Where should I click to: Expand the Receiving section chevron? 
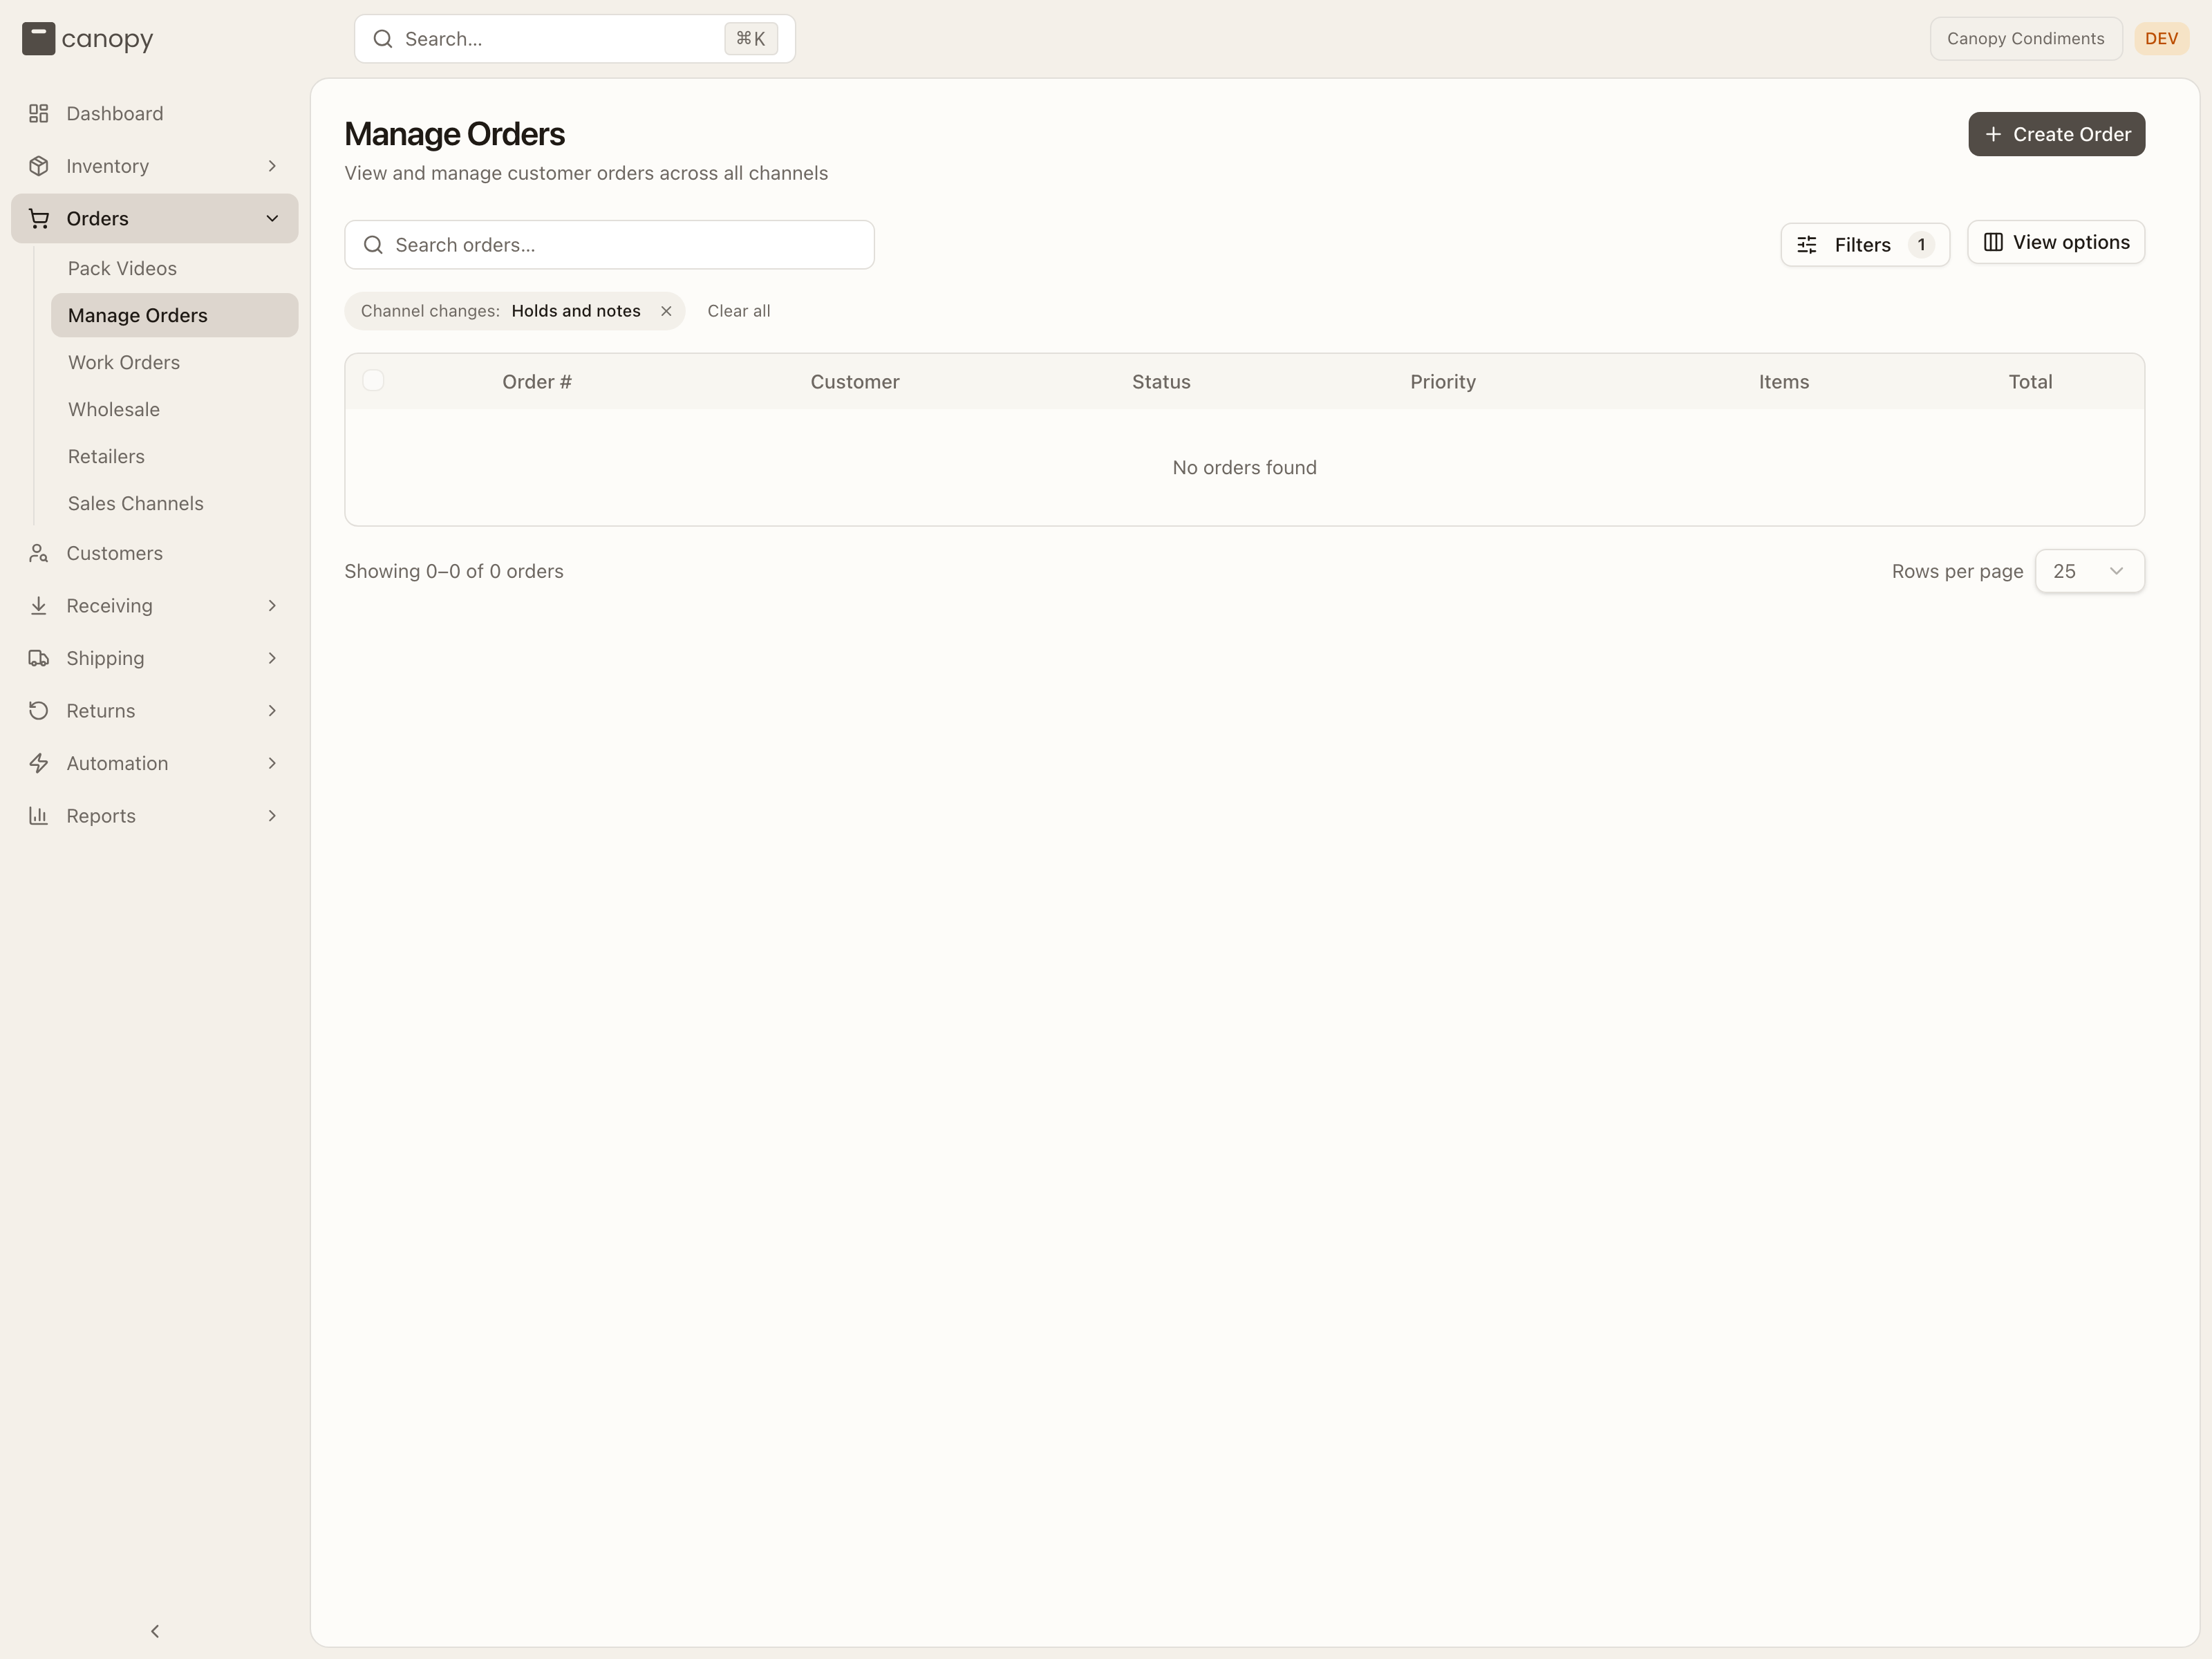pos(272,606)
